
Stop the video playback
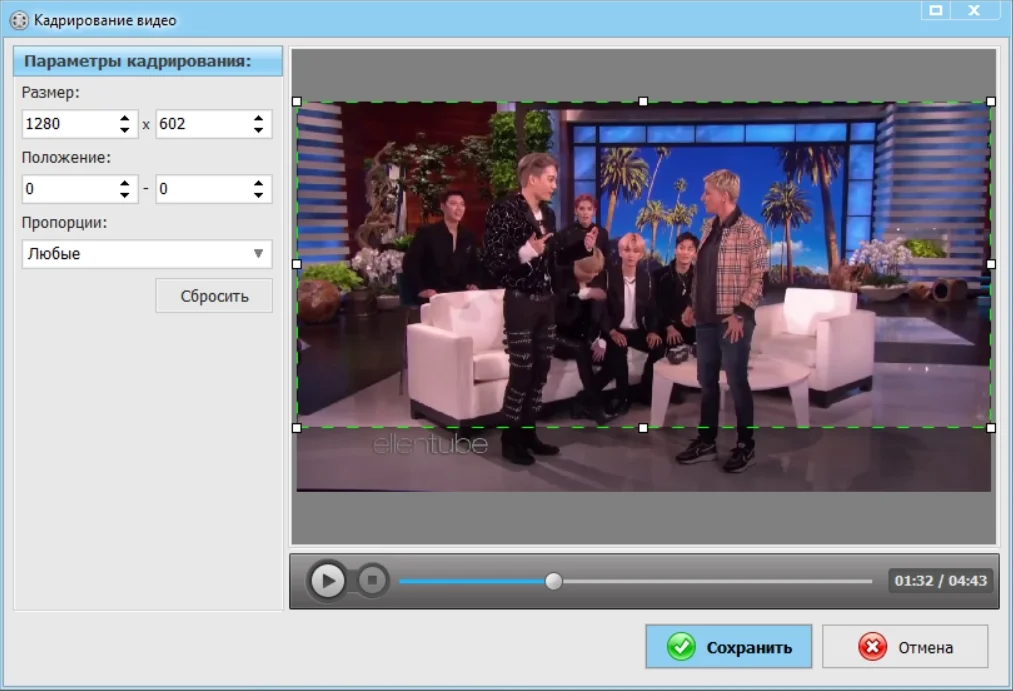pos(372,580)
